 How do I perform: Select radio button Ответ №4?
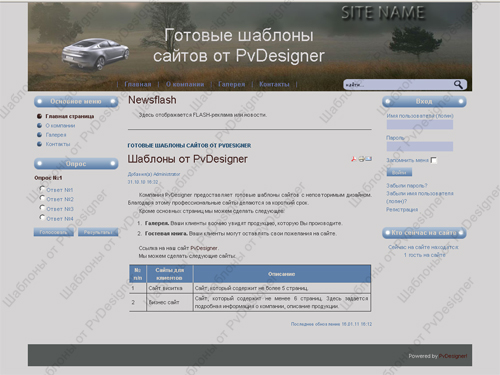click(x=42, y=218)
